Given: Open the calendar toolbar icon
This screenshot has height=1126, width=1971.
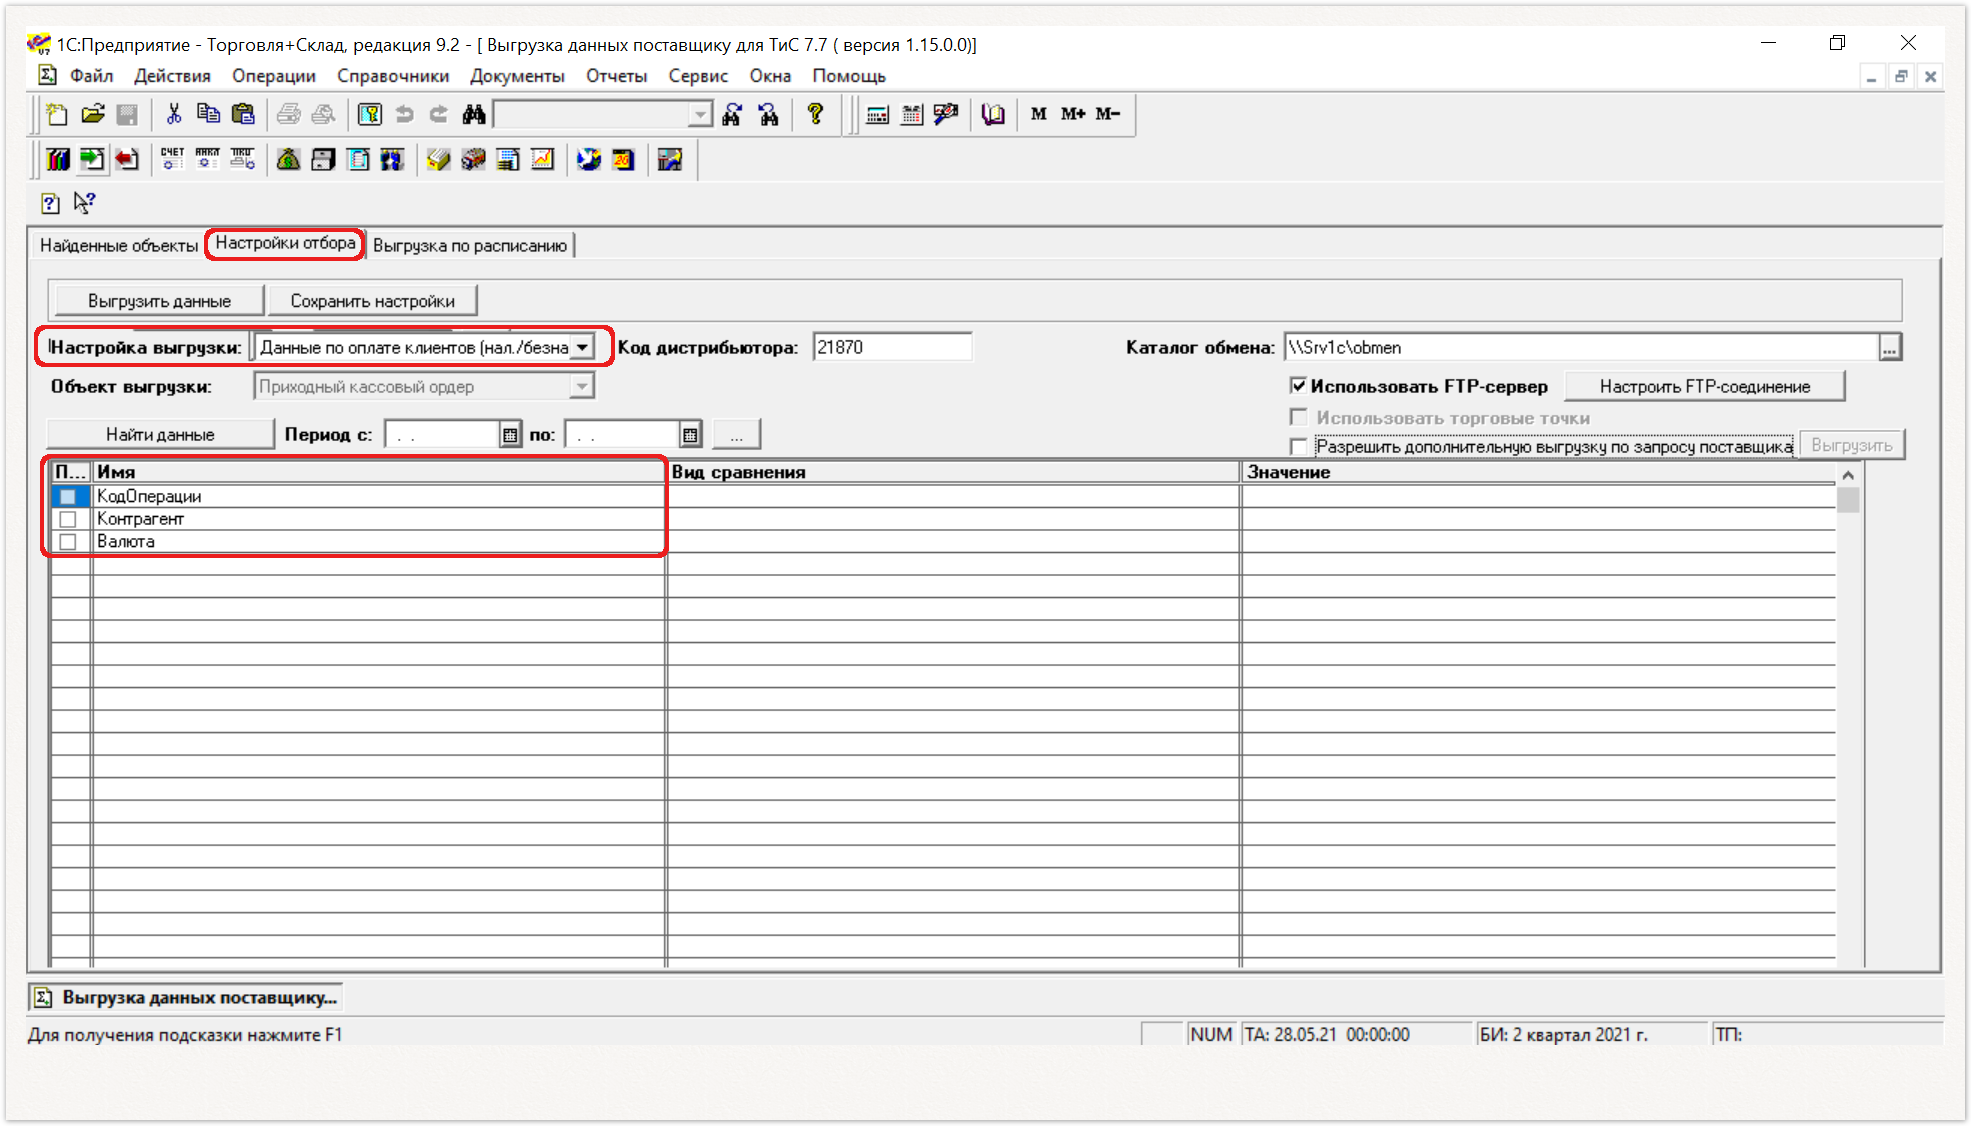Looking at the screenshot, I should (911, 114).
